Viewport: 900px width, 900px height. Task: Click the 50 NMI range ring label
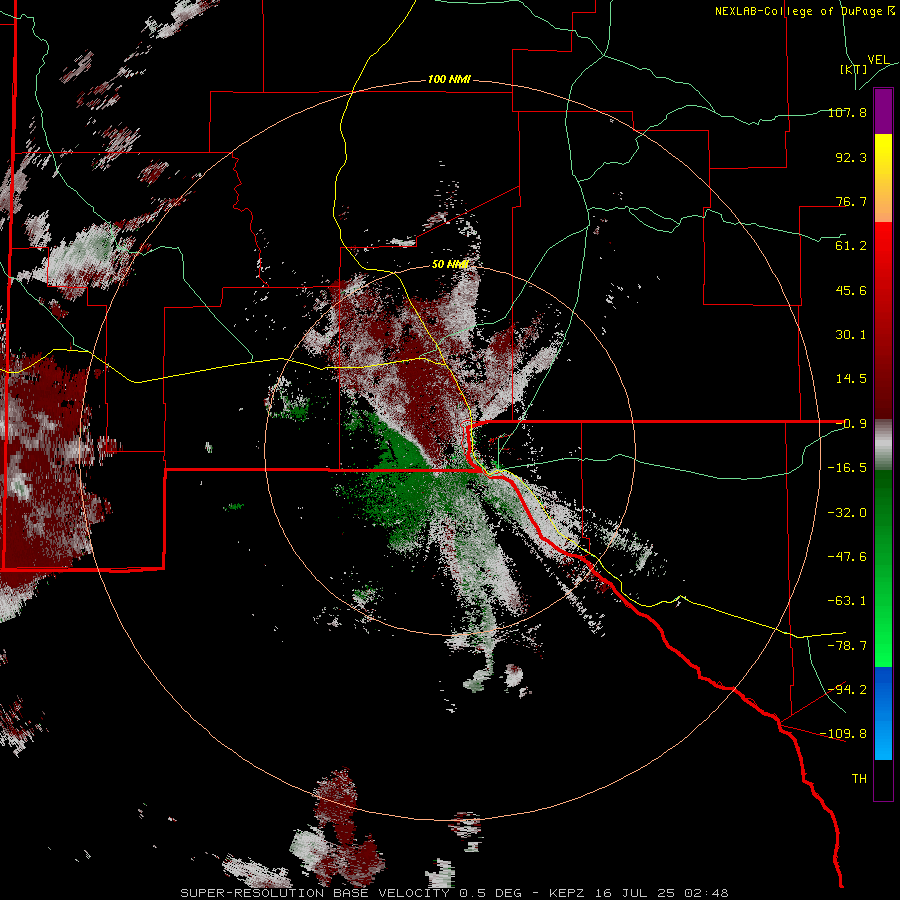click(x=450, y=265)
